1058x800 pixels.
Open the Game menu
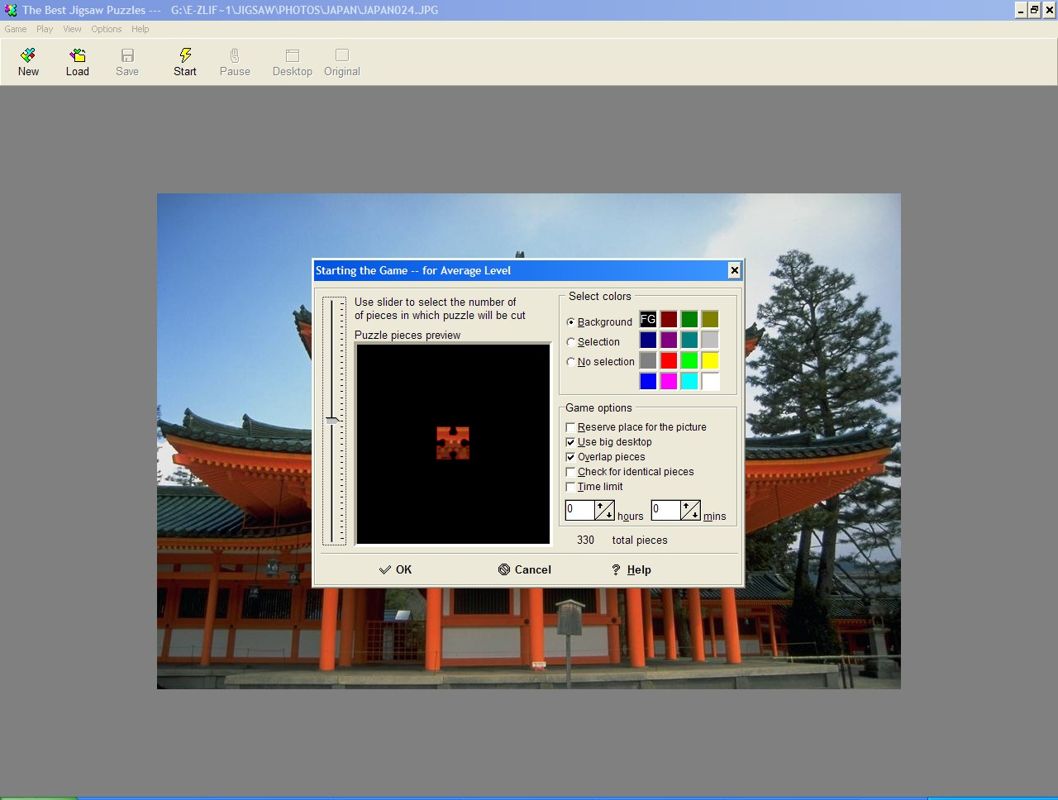15,29
